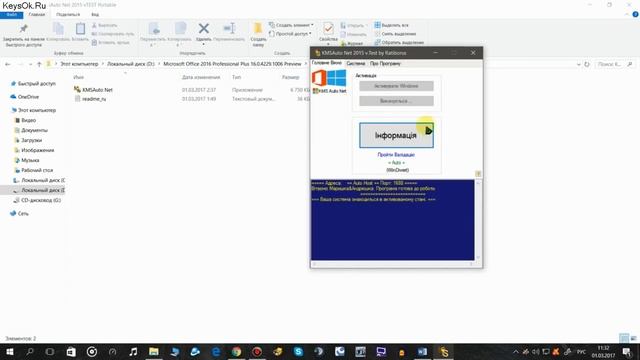Select the Головне Вікно tab
Viewport: 640px width, 360px height.
(327, 63)
